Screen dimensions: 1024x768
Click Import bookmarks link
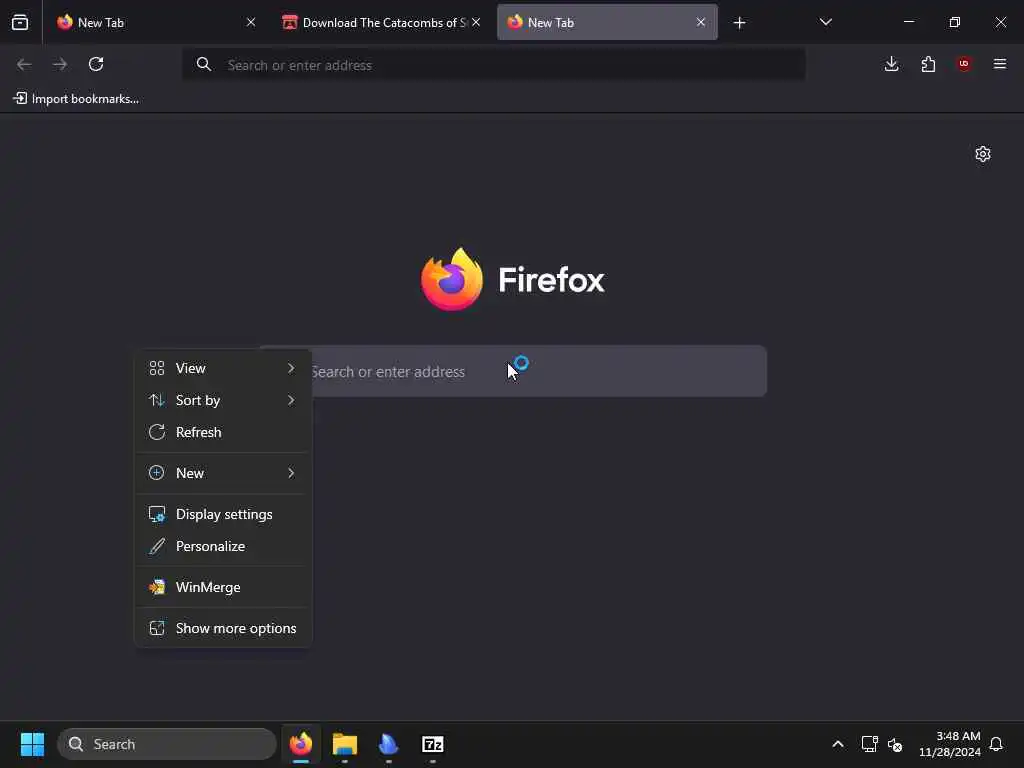76,99
